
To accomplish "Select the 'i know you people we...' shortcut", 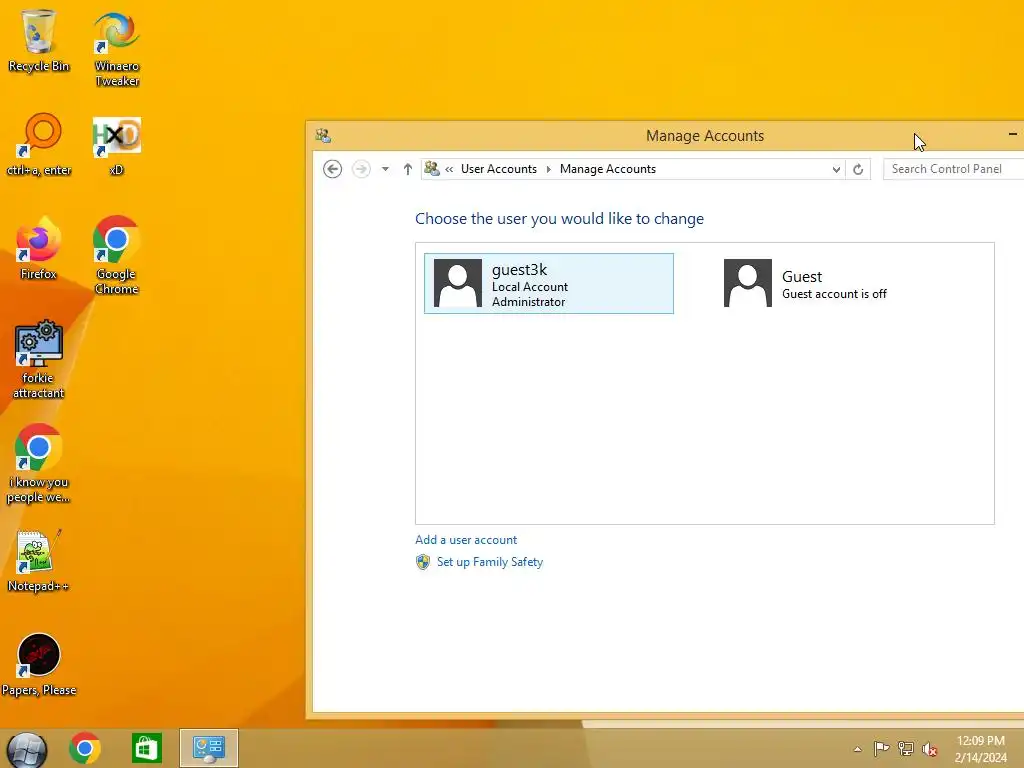I will 39,464.
